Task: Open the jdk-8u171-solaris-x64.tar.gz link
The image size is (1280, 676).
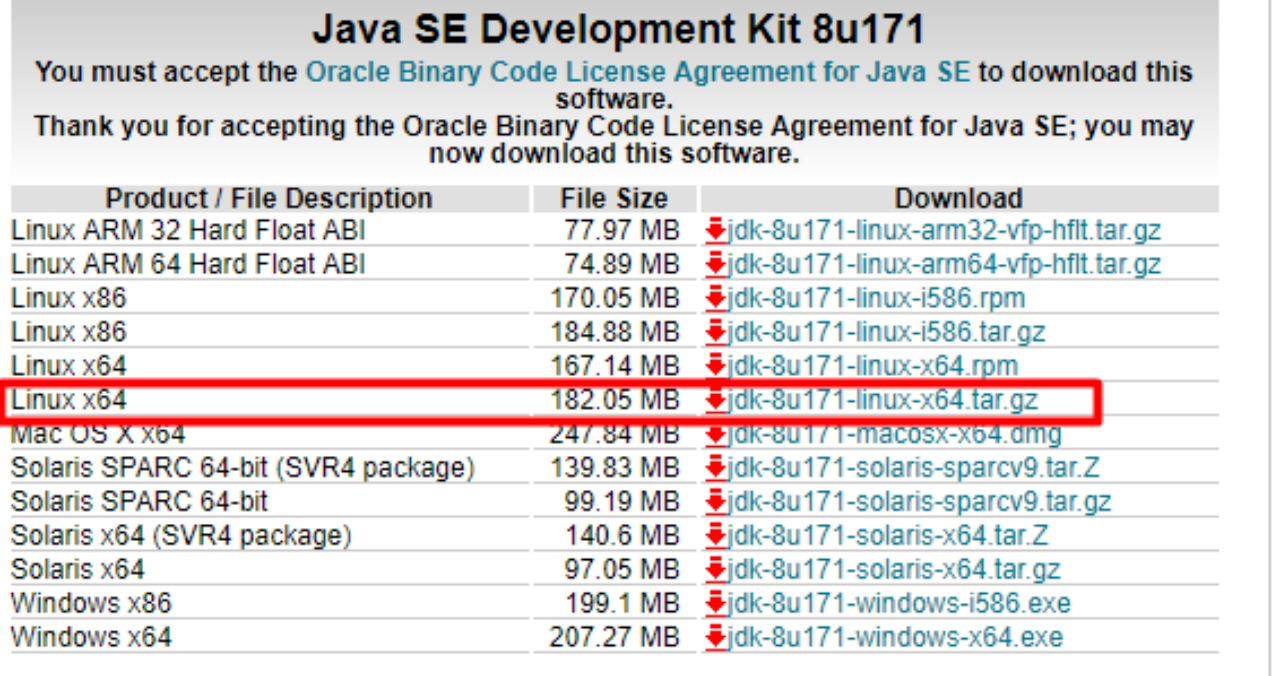Action: (x=894, y=570)
